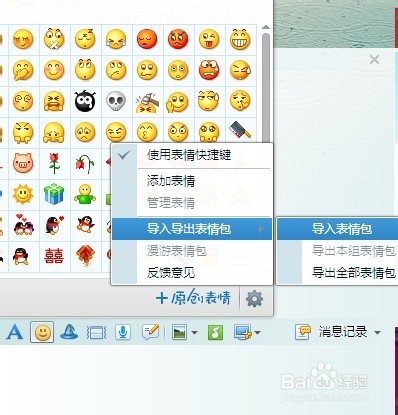Click the emoticon panel scrollbar thumb
Screen dimensions: 398x415
pyautogui.click(x=266, y=87)
